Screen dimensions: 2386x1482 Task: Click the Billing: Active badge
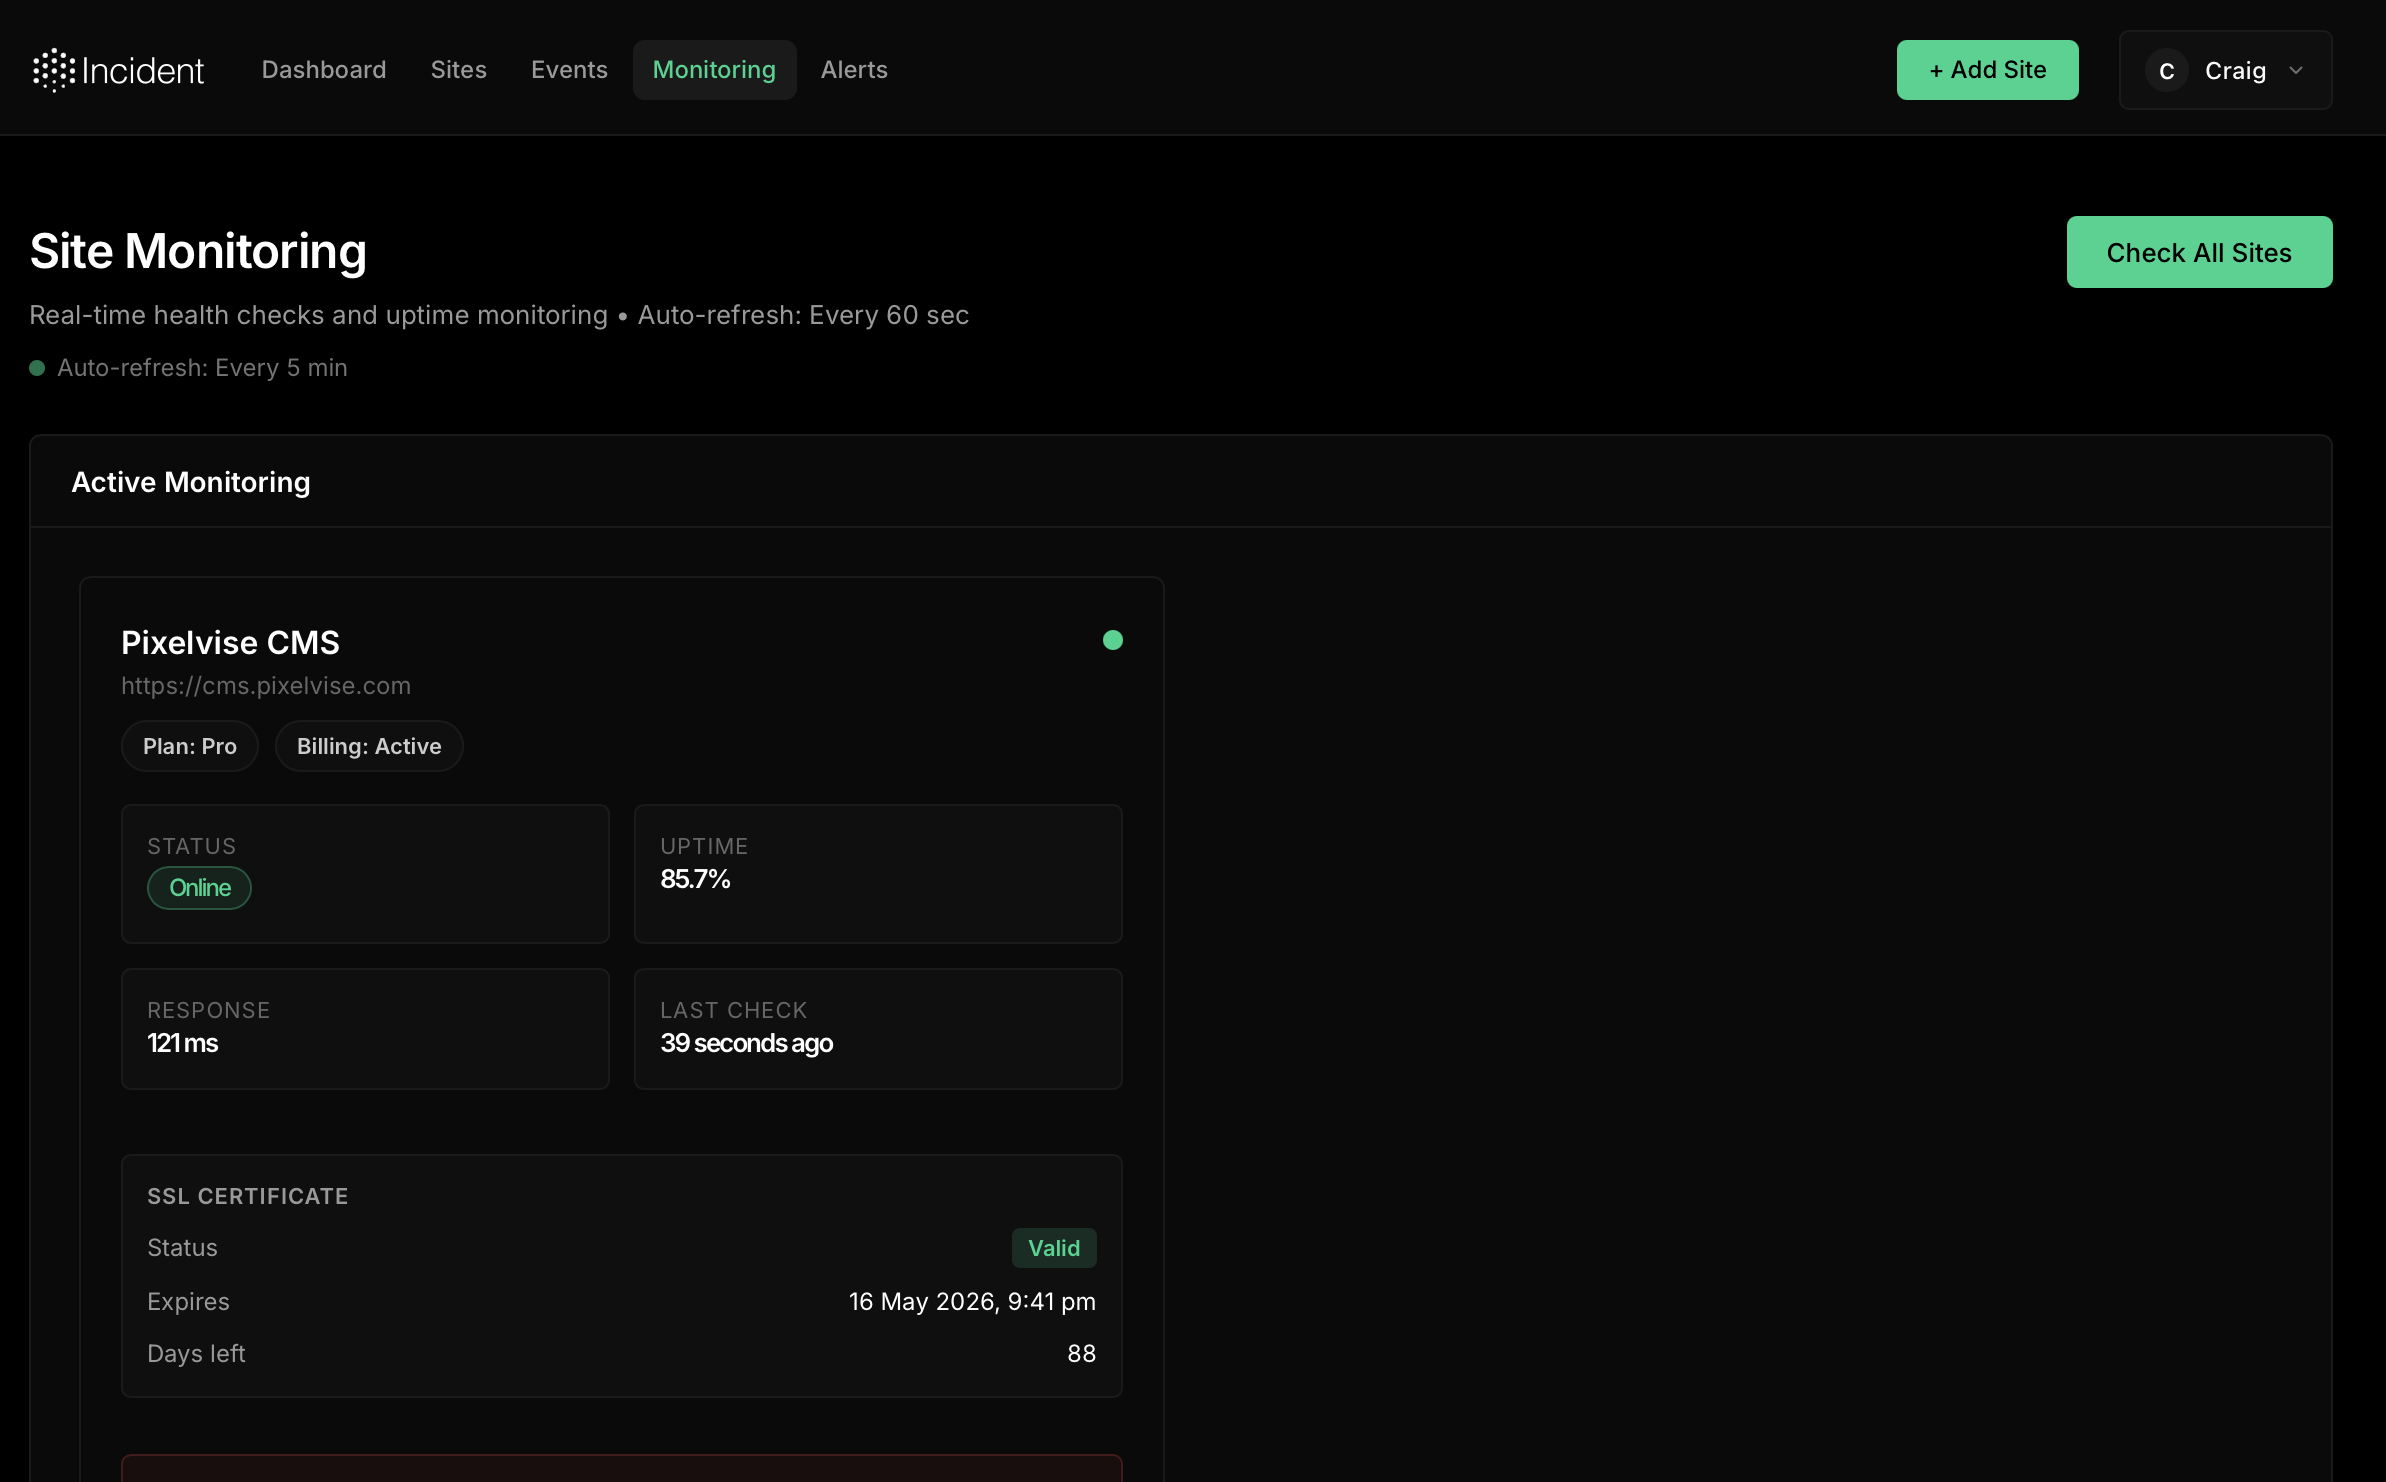click(x=369, y=746)
